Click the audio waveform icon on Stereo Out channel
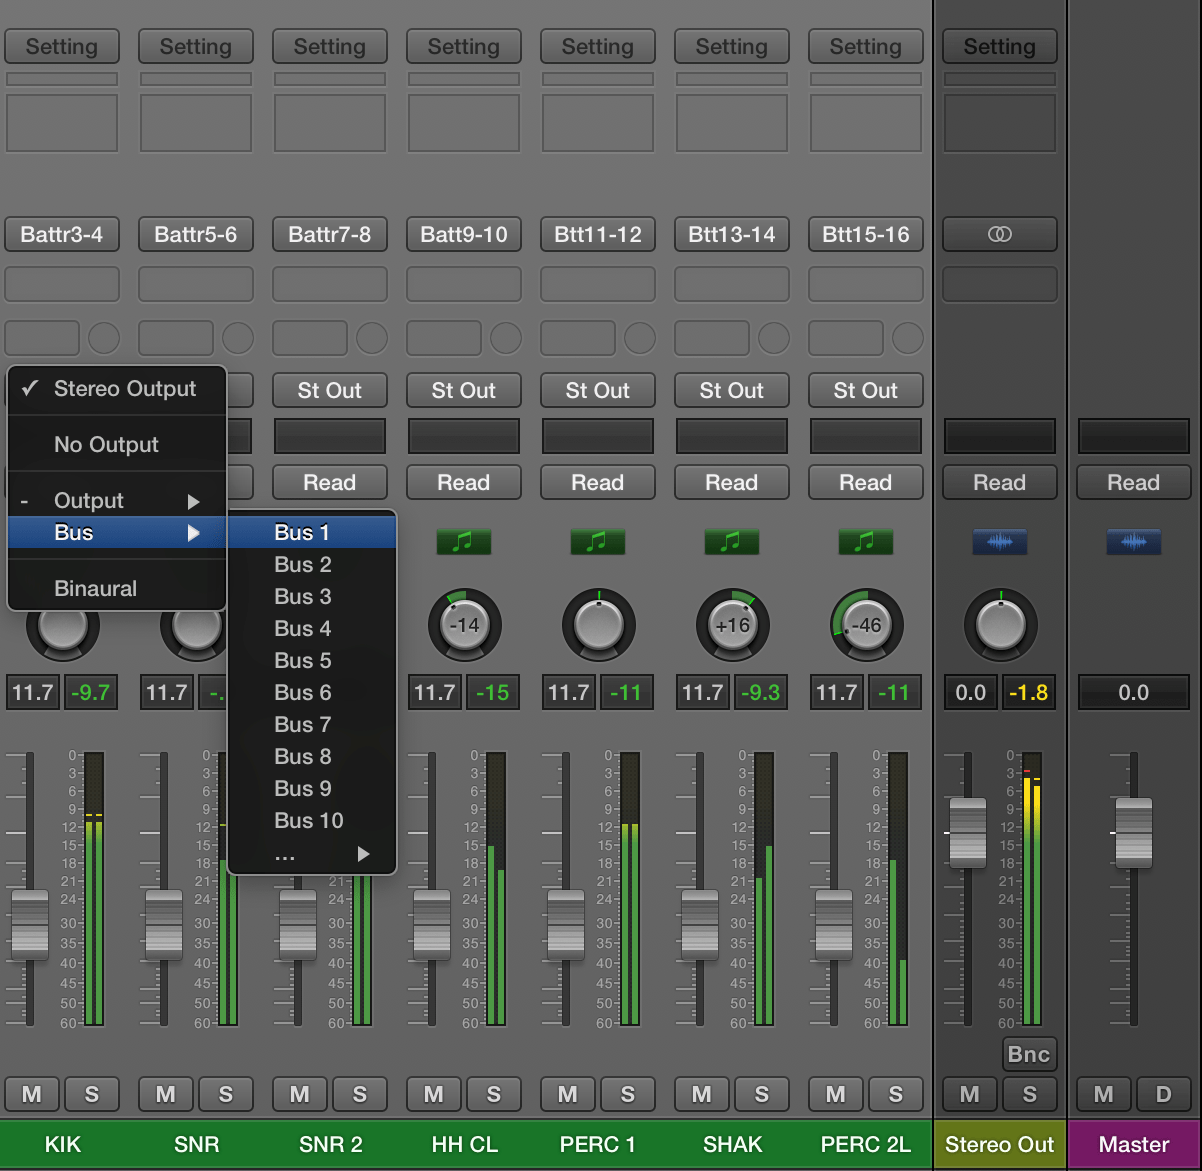This screenshot has width=1202, height=1171. (x=999, y=542)
